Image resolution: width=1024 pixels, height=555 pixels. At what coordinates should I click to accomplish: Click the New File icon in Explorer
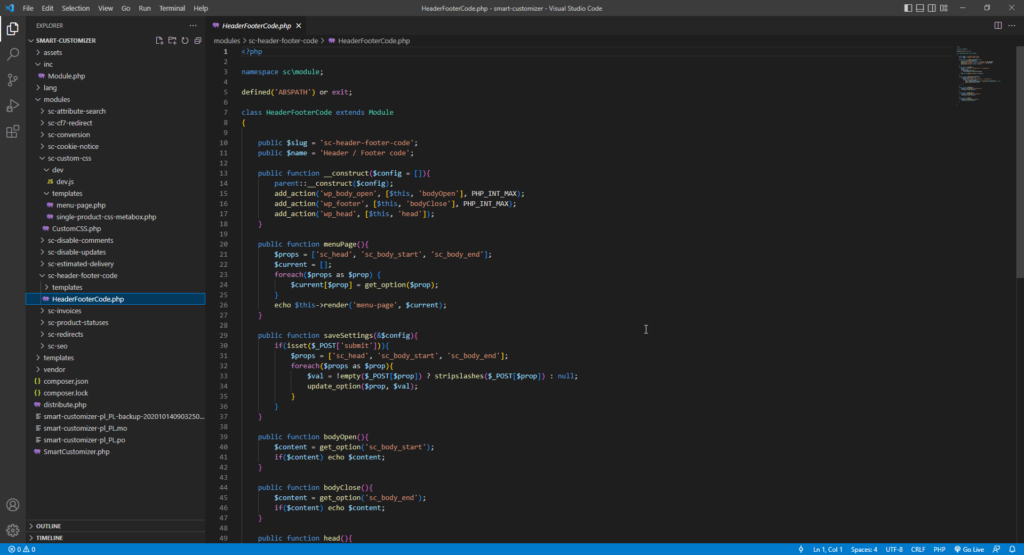pos(159,40)
